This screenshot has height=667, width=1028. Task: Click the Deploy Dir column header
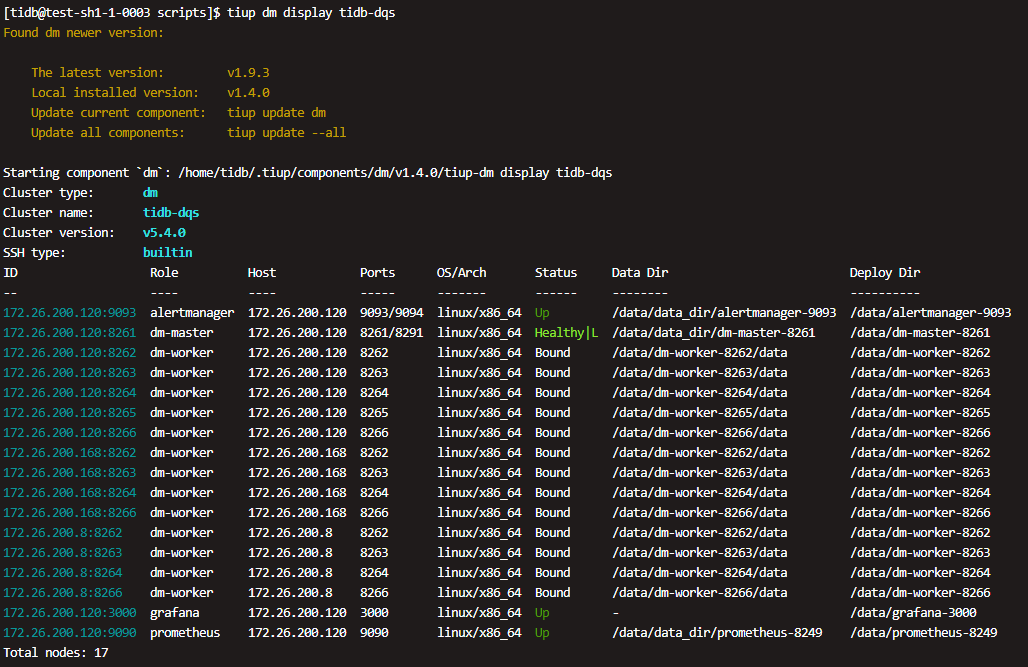coord(885,273)
